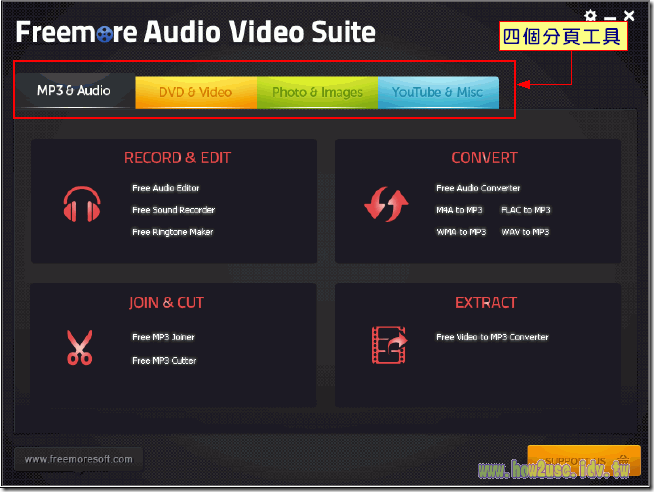Click the headphones Record & Edit icon
The height and width of the screenshot is (492, 654).
coord(82,205)
